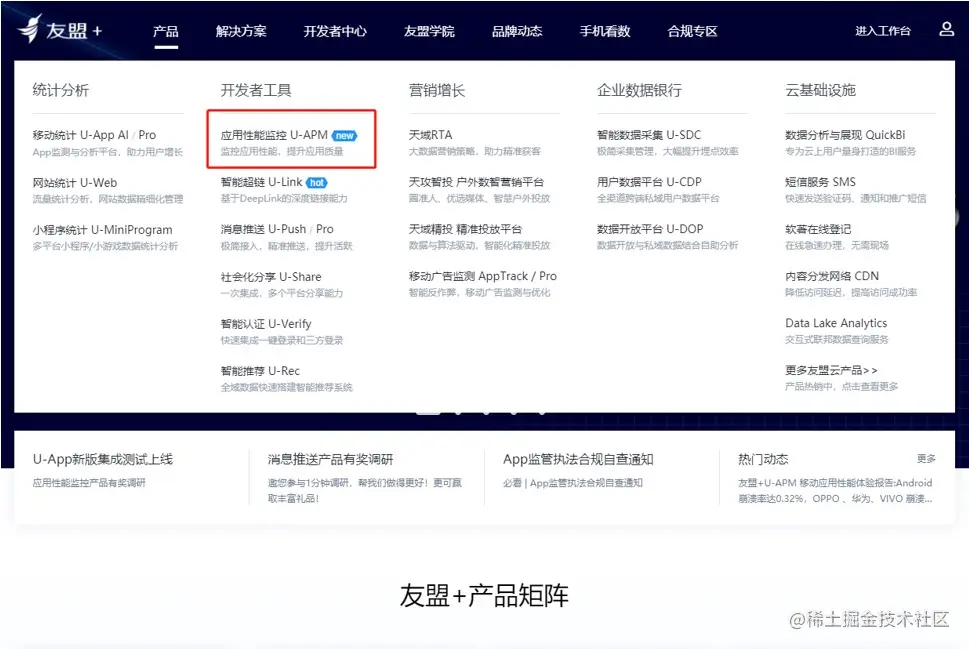
Task: Open the AppTrack Pro link
Action: click(x=548, y=276)
